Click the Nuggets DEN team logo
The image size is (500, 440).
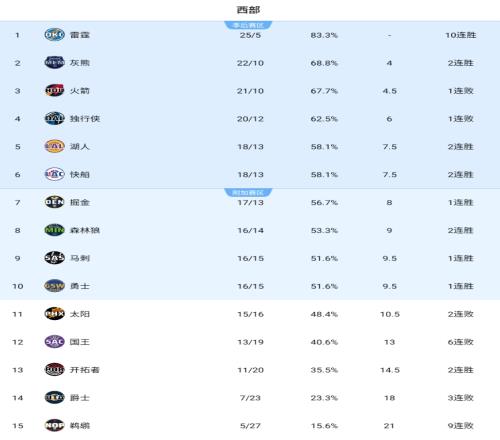(x=54, y=202)
